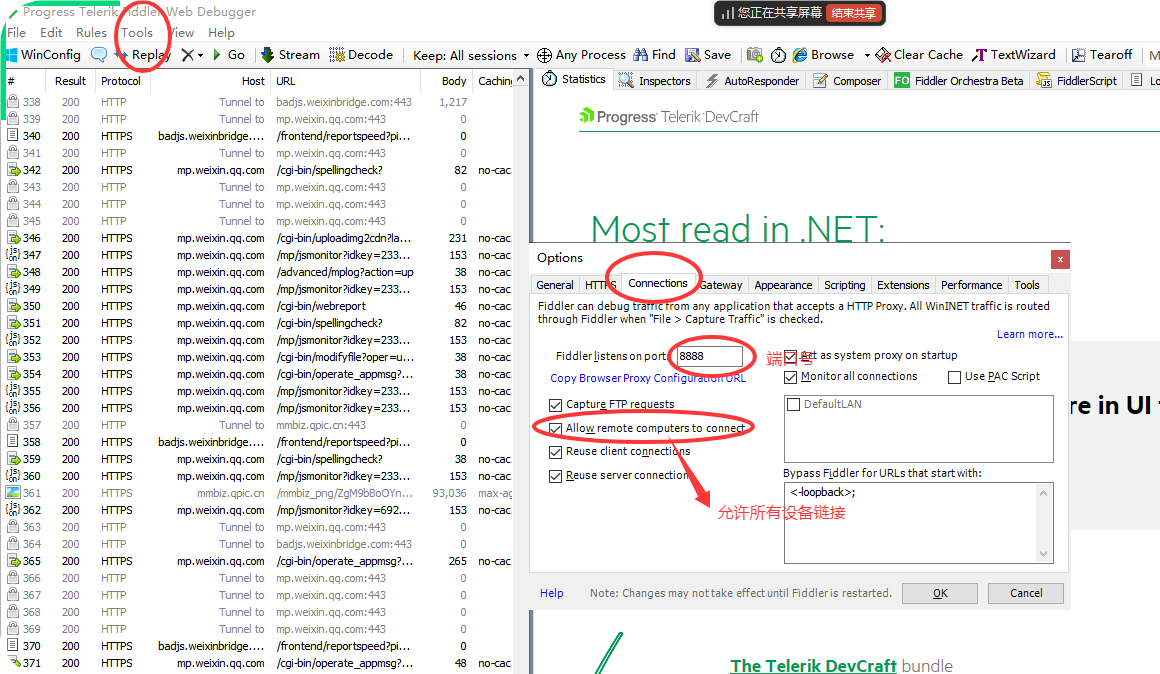Open WinConfig from the toolbar

click(x=42, y=55)
